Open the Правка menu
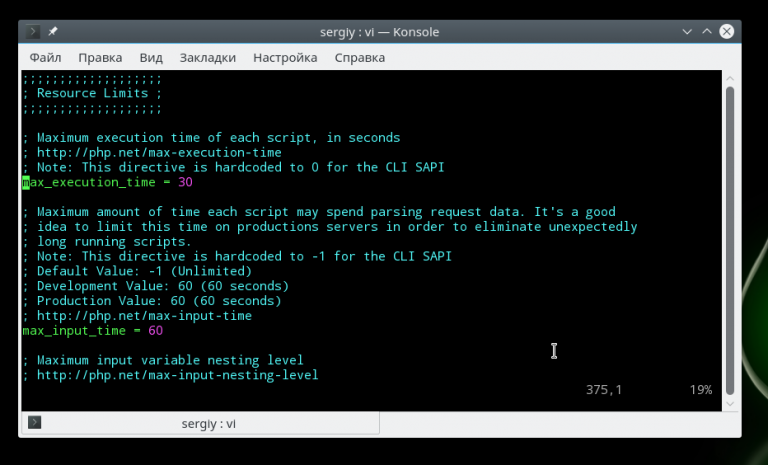Image resolution: width=768 pixels, height=465 pixels. click(x=100, y=58)
